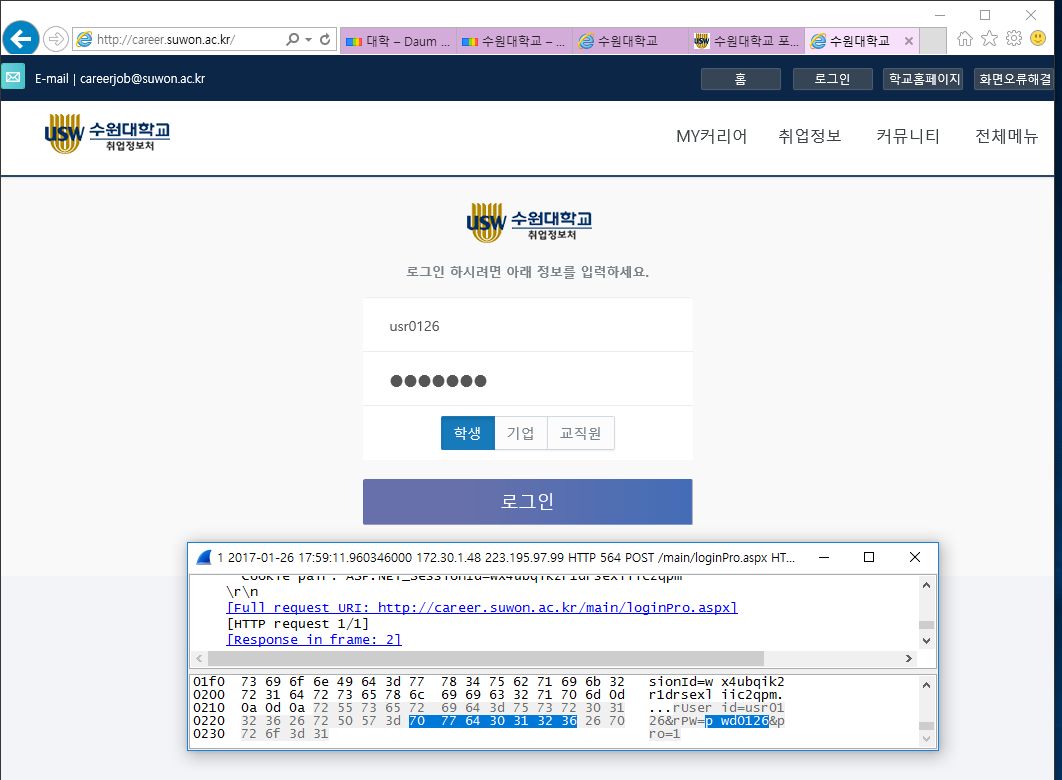
Task: Click packet details scroll down arrow
Action: [927, 641]
